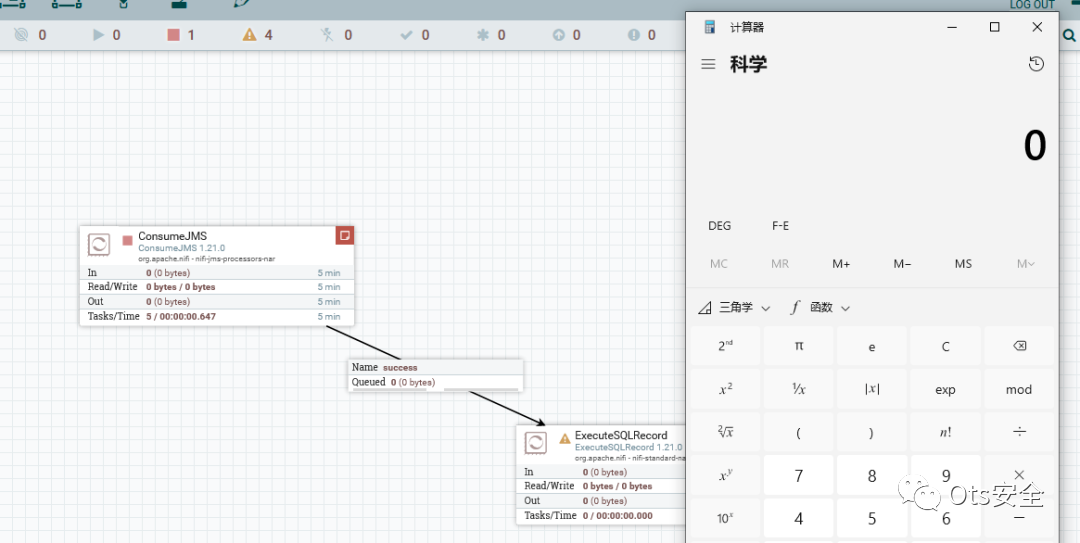The height and width of the screenshot is (543, 1080).
Task: Toggle the 2nd function key
Action: point(726,346)
